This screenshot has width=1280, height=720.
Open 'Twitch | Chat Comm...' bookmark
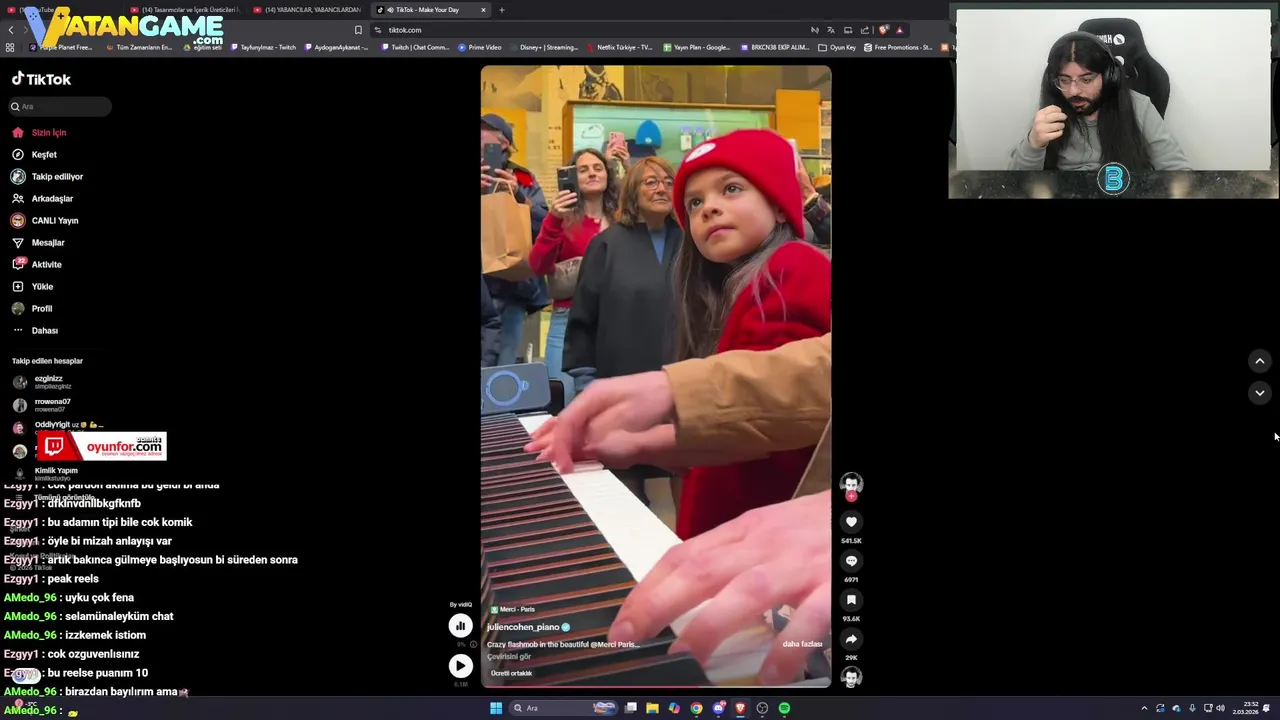pos(415,47)
